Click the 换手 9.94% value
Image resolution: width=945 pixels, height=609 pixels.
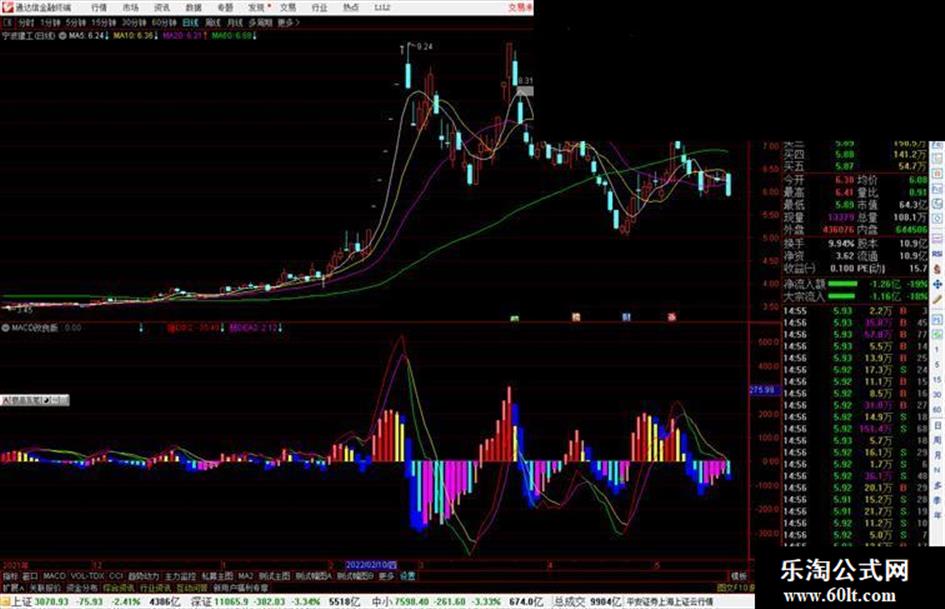click(841, 244)
